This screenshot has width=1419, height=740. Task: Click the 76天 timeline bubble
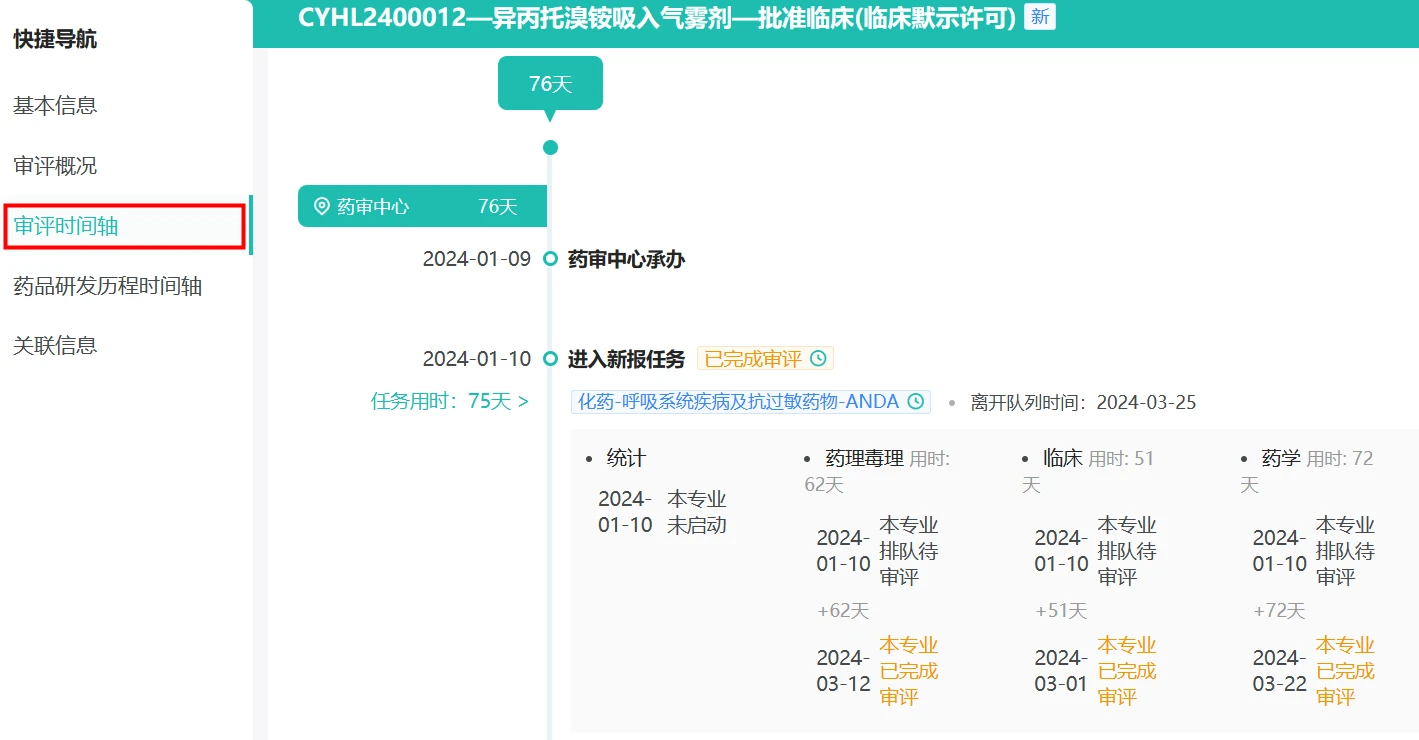click(x=550, y=84)
